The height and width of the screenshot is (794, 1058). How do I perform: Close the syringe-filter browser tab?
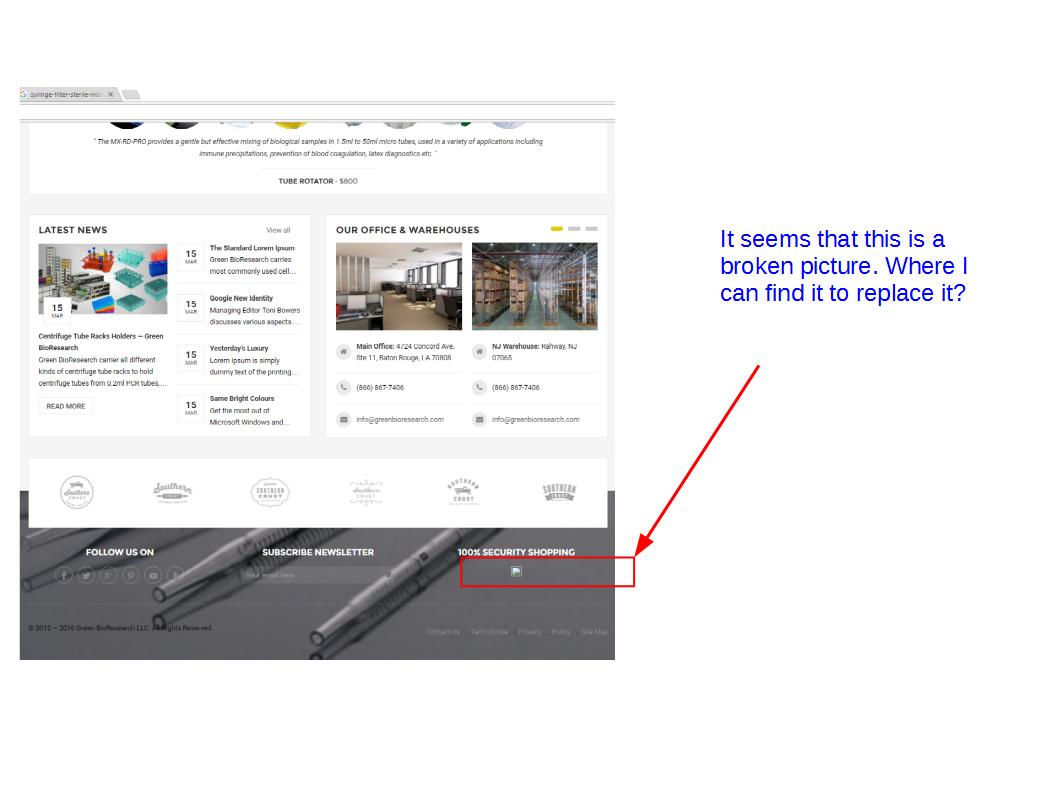pyautogui.click(x=111, y=94)
